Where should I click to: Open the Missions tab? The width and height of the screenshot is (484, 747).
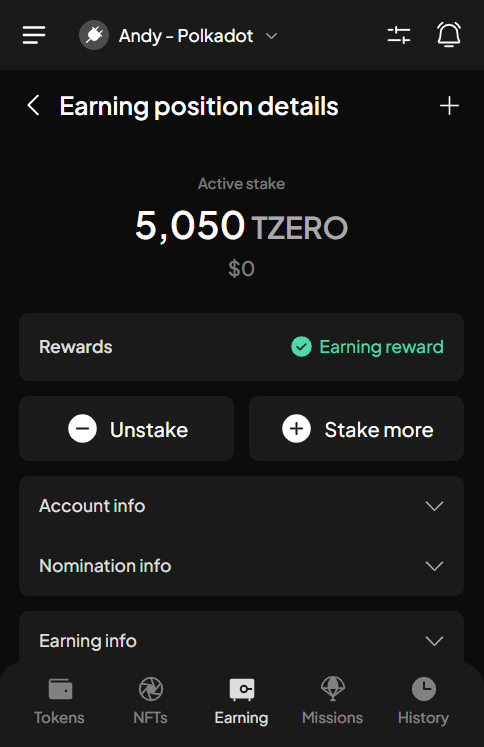333,702
